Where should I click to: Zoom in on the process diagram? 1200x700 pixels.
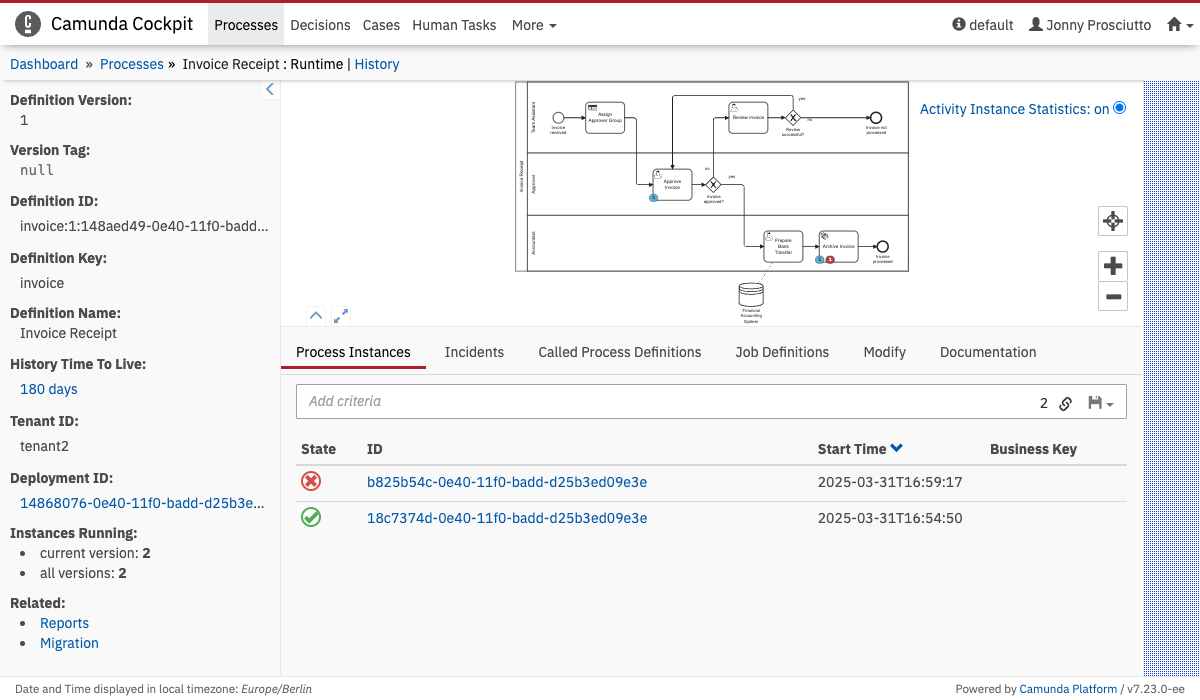coord(1113,266)
